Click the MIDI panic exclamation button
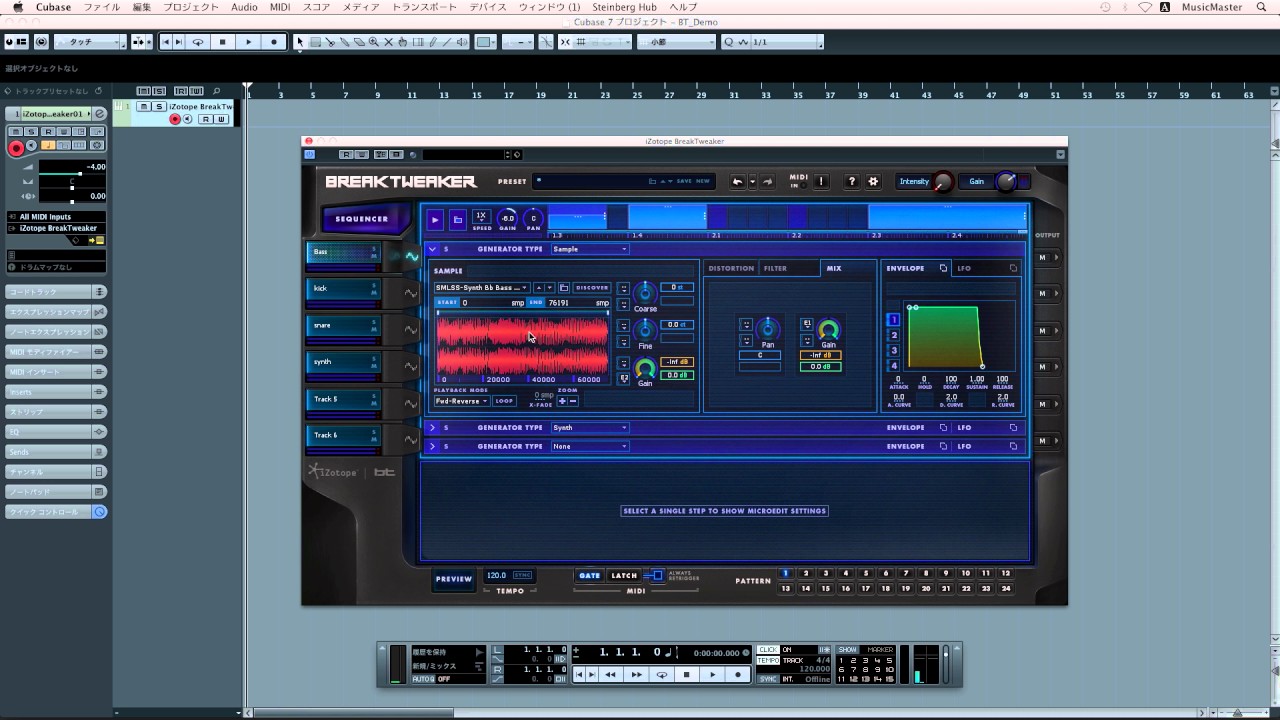 [x=821, y=181]
